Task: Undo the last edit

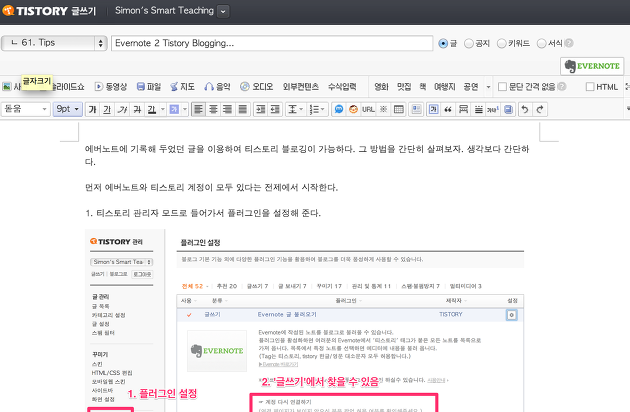Action: (x=525, y=109)
